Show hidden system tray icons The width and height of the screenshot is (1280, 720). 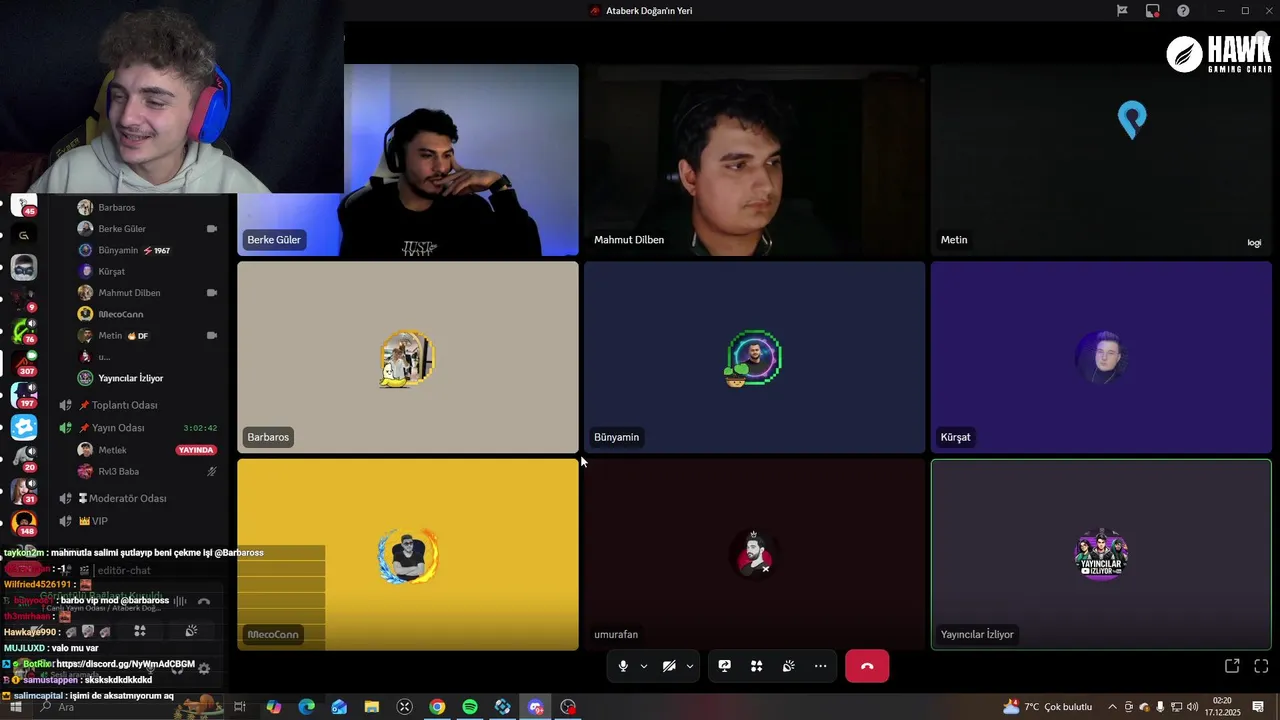point(1112,707)
